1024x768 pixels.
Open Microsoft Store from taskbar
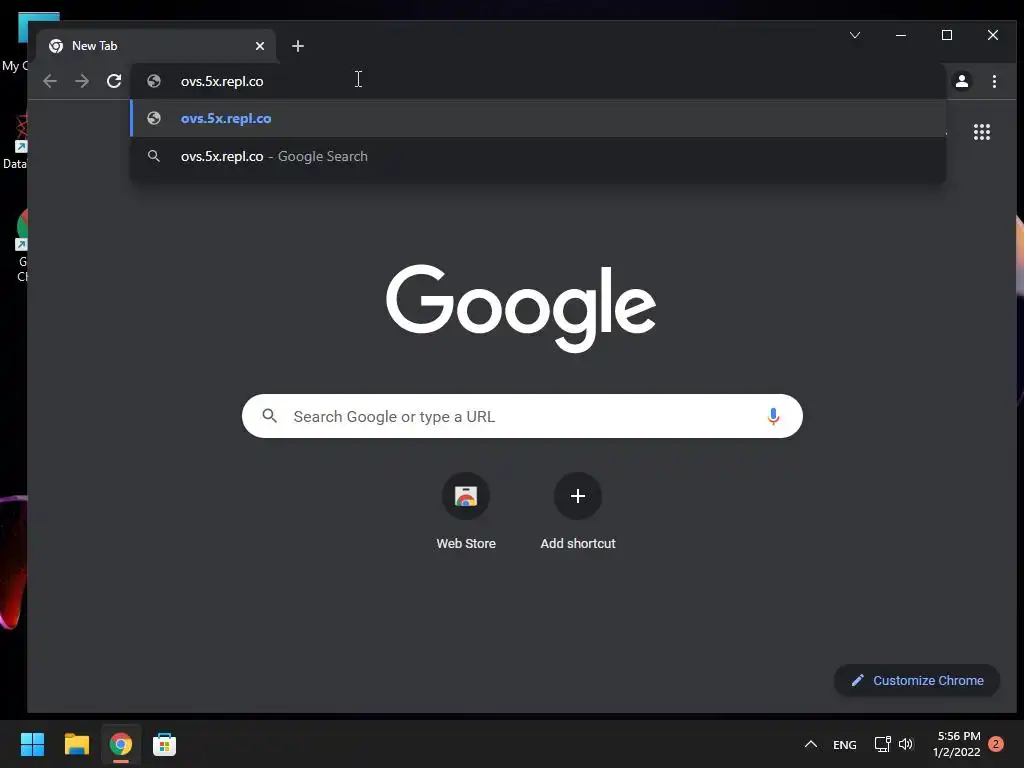[x=164, y=744]
